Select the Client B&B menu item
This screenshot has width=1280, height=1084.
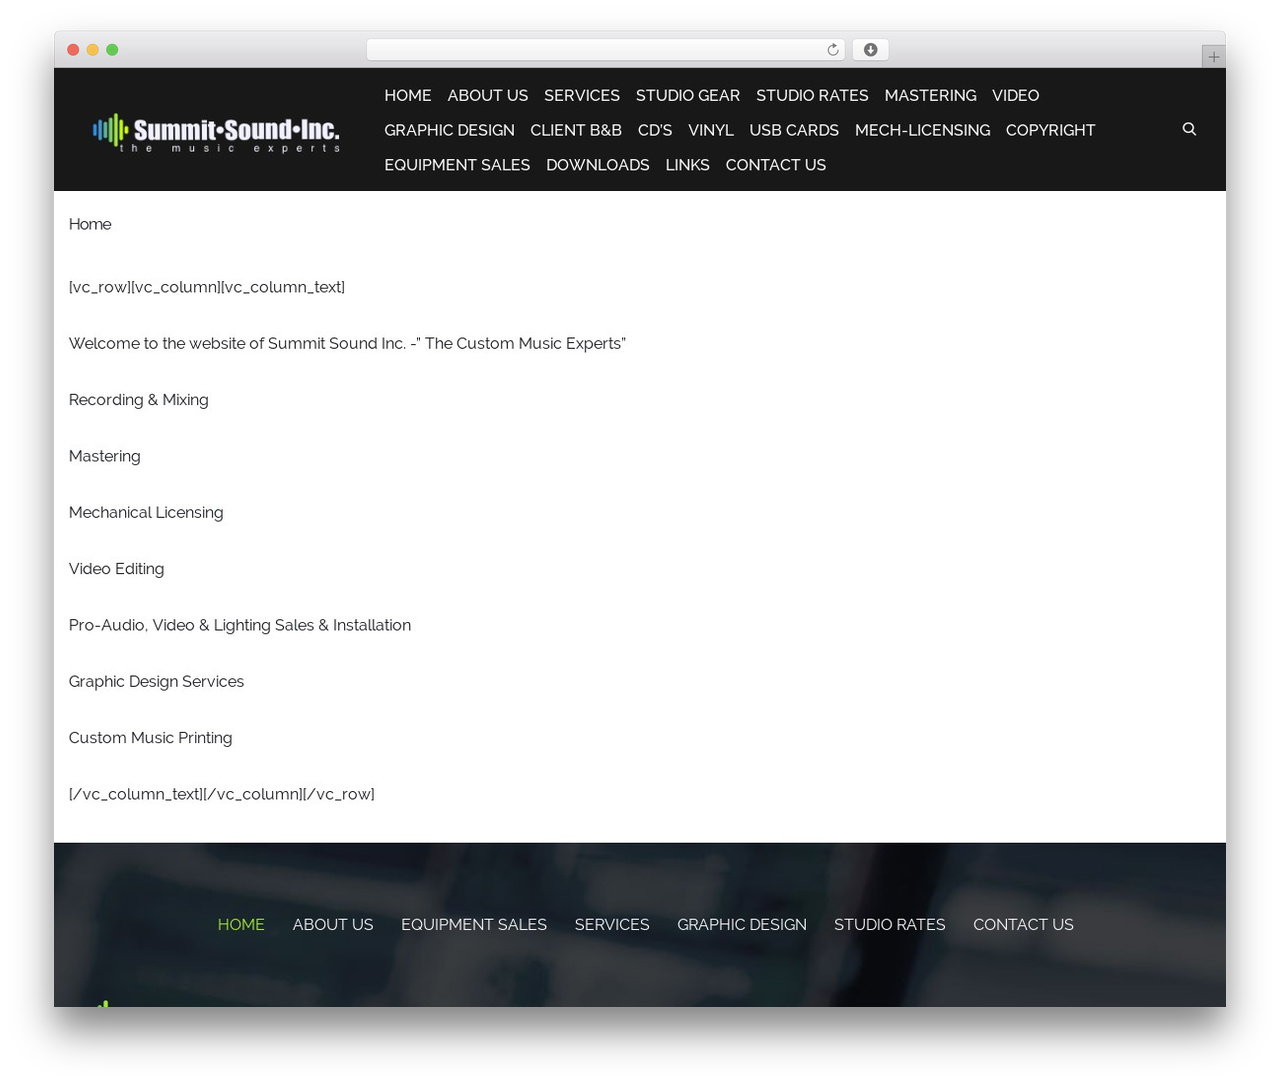(x=576, y=130)
